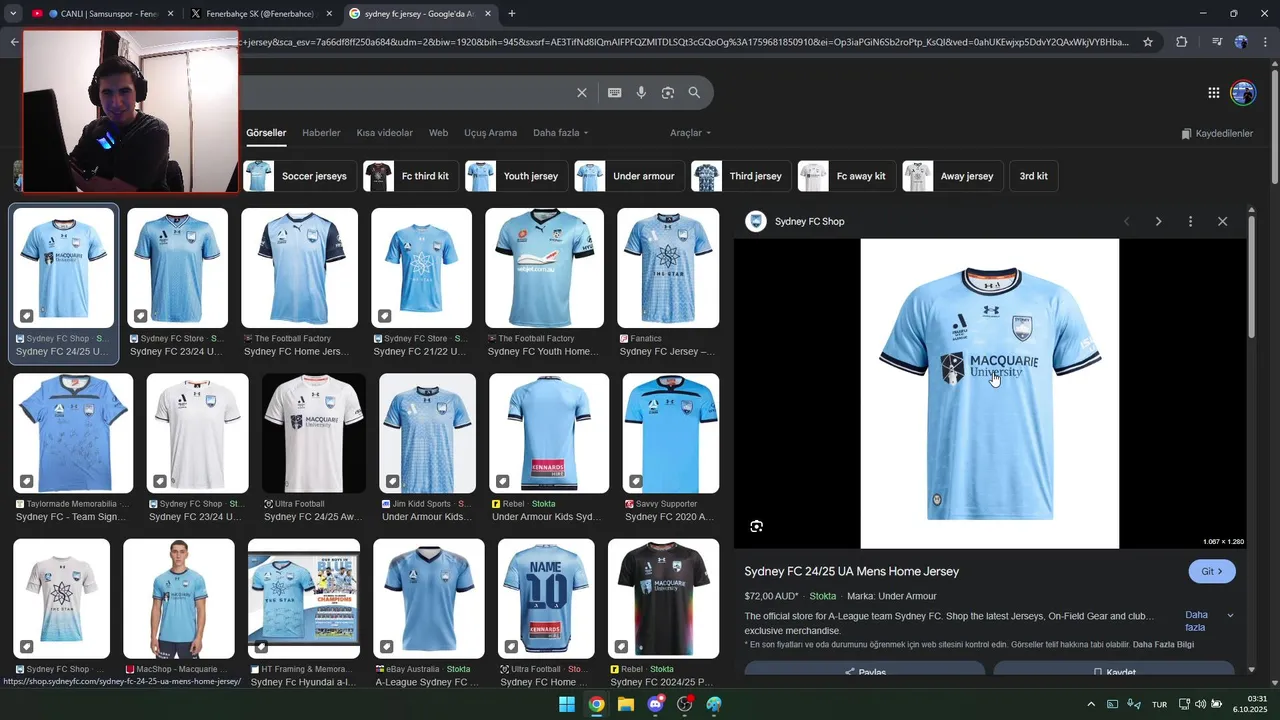Switch to the Görseller tab
Viewport: 1280px width, 720px height.
pos(266,133)
